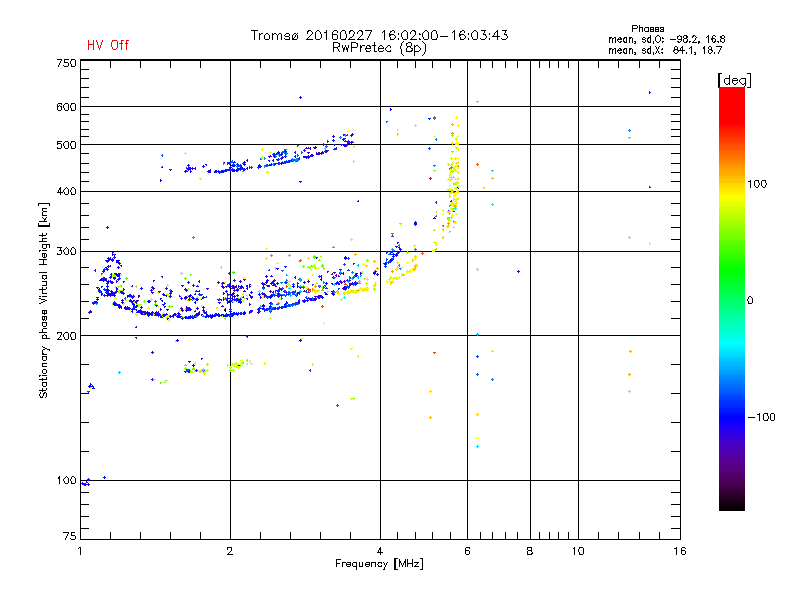This screenshot has height=600, width=800.
Task: Click the '600' height axis label
Action: point(66,107)
